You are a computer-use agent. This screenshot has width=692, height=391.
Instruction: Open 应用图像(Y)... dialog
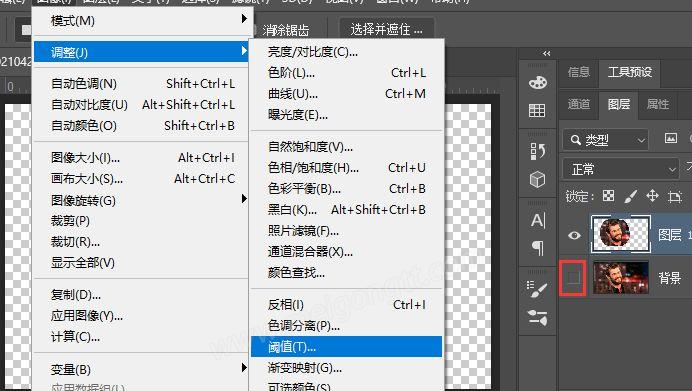[x=141, y=316]
